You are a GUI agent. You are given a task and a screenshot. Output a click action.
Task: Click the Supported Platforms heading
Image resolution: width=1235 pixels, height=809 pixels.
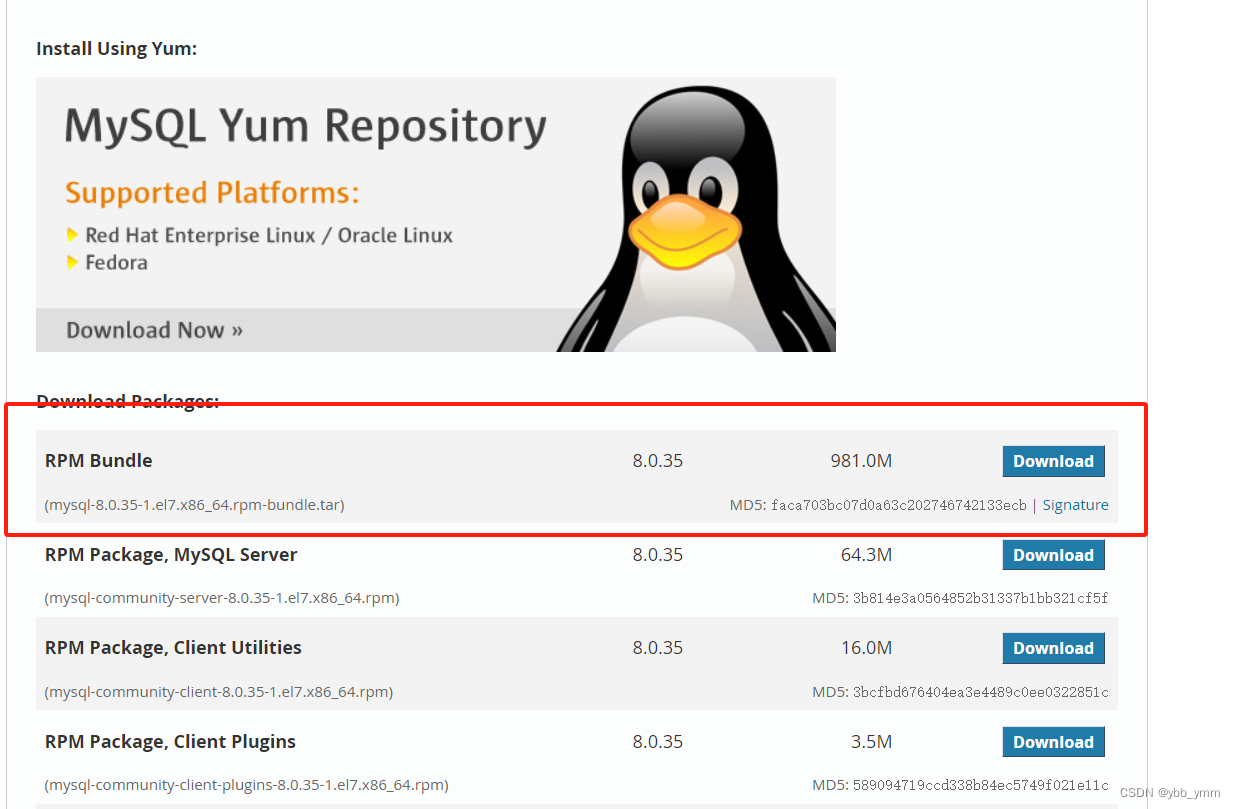(x=211, y=192)
